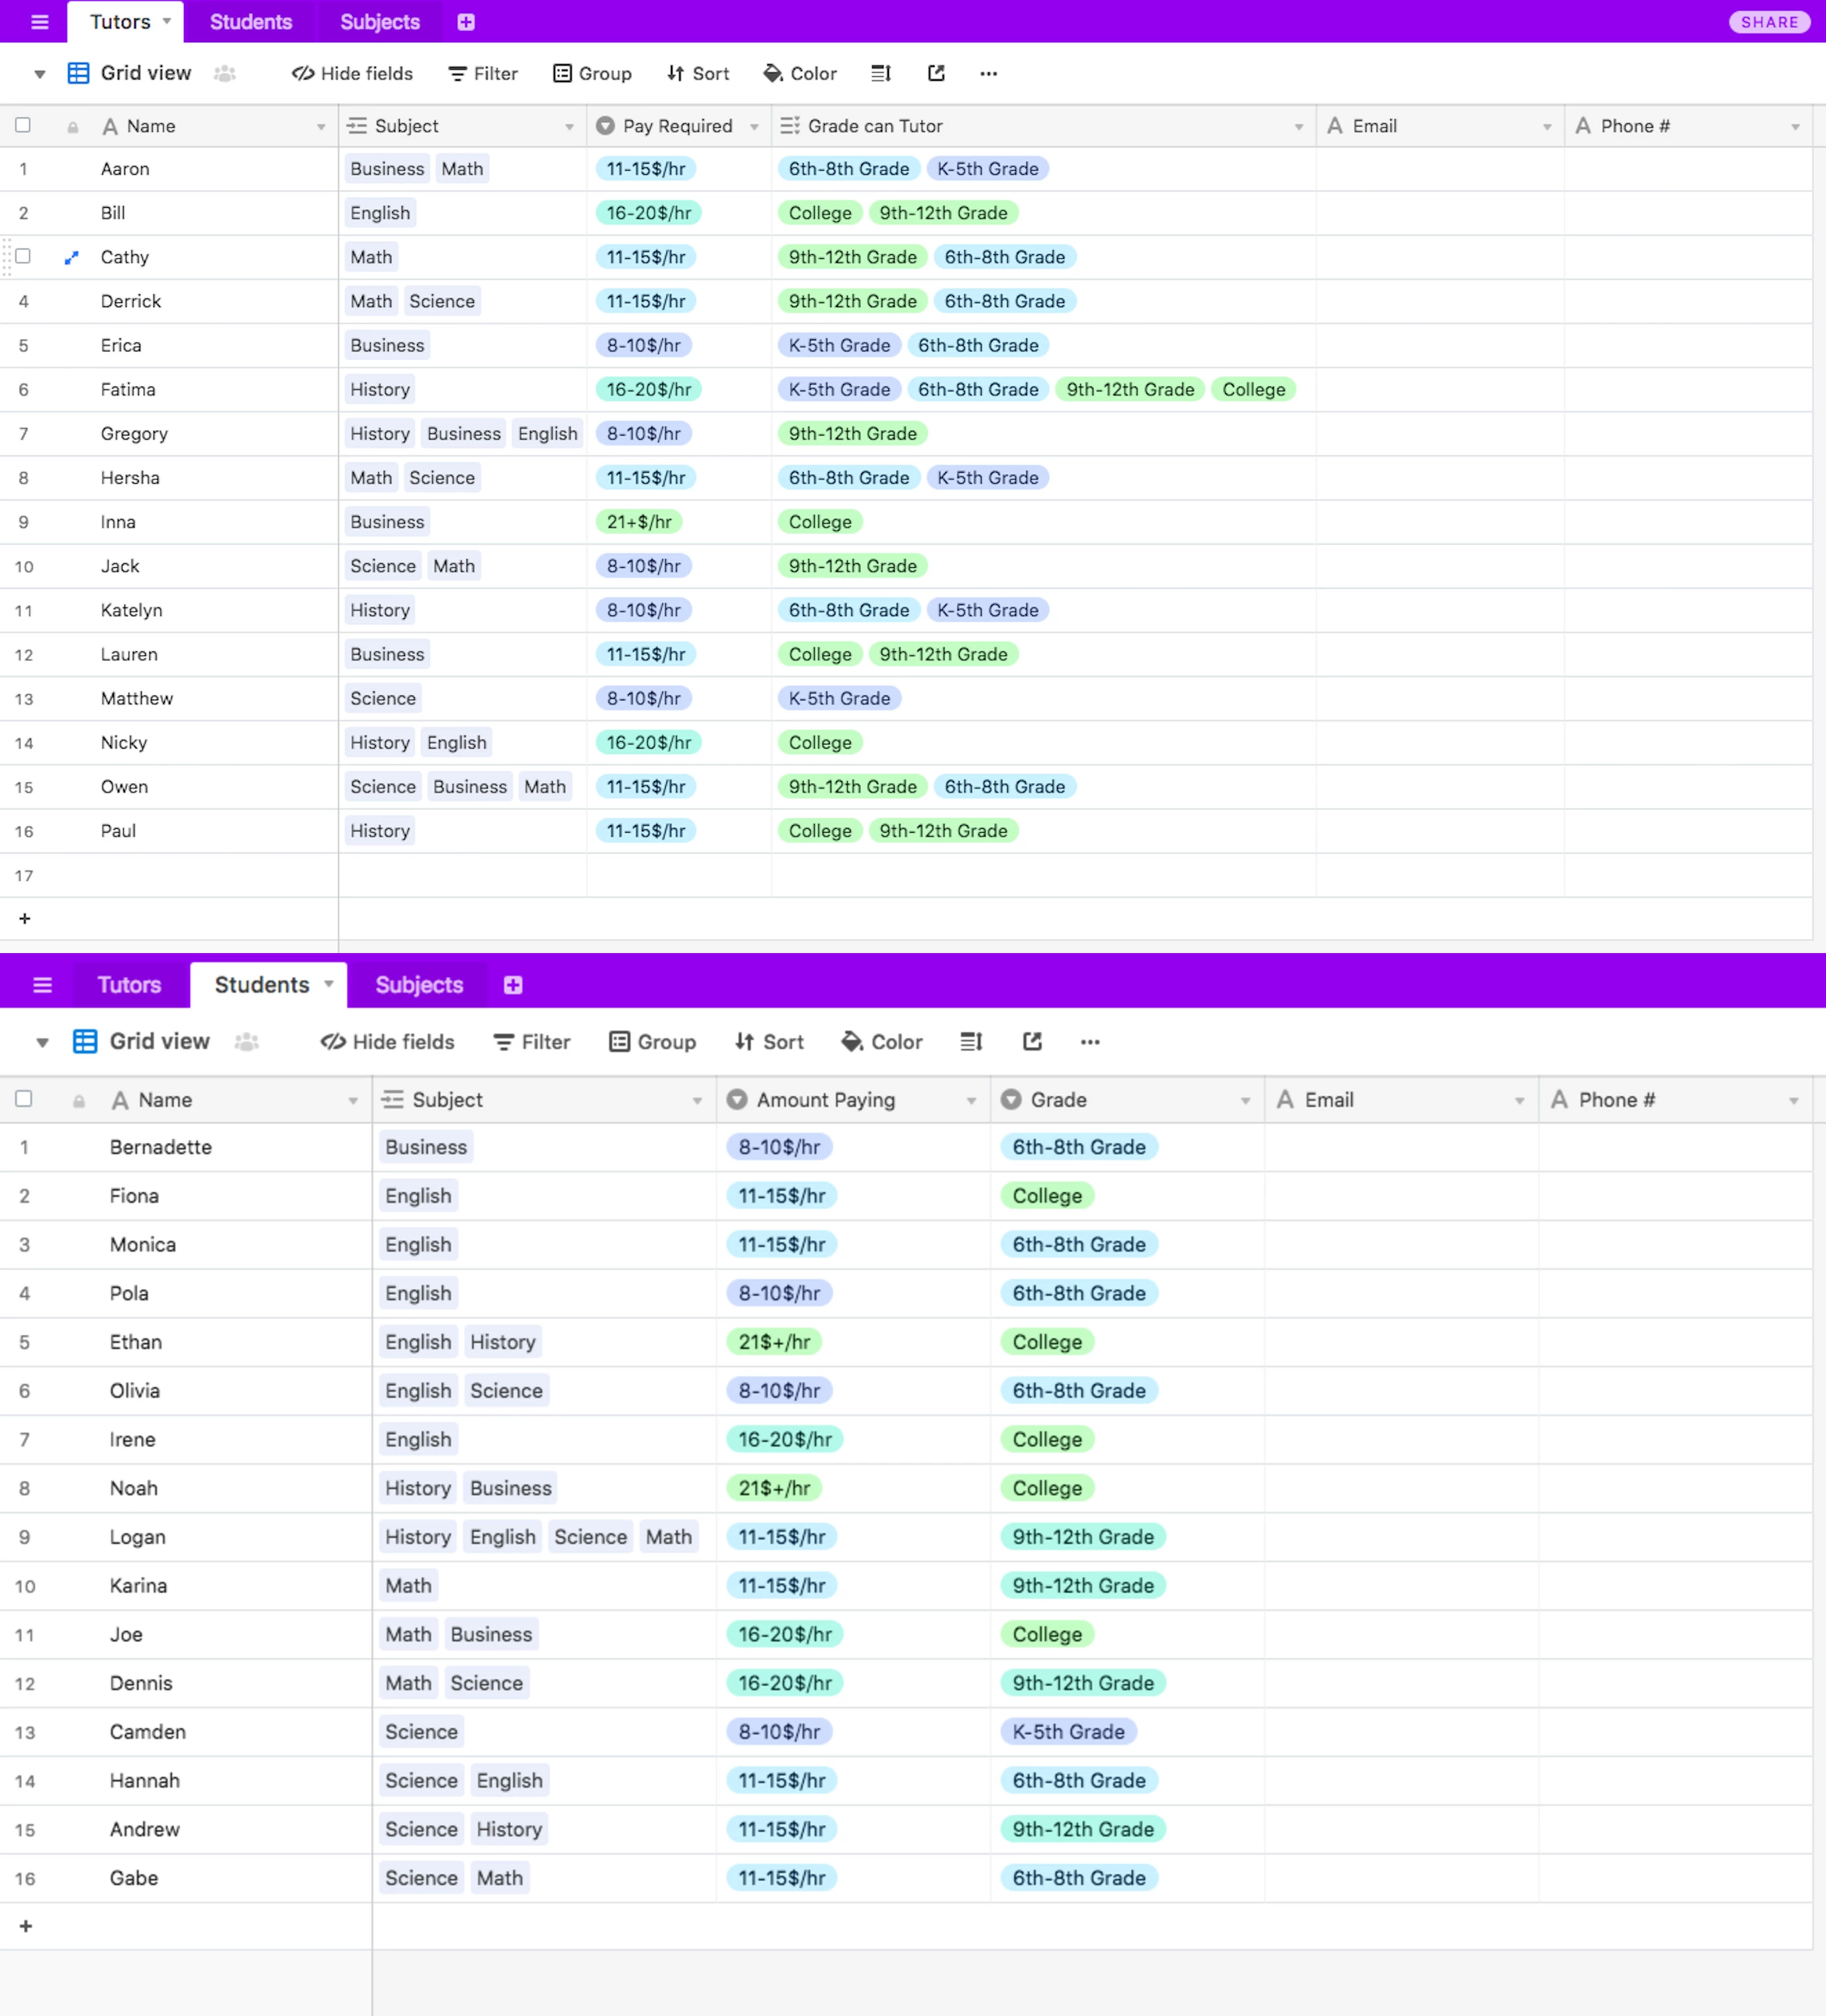Select all records in the Students table
The image size is (1826, 2016).
23,1099
